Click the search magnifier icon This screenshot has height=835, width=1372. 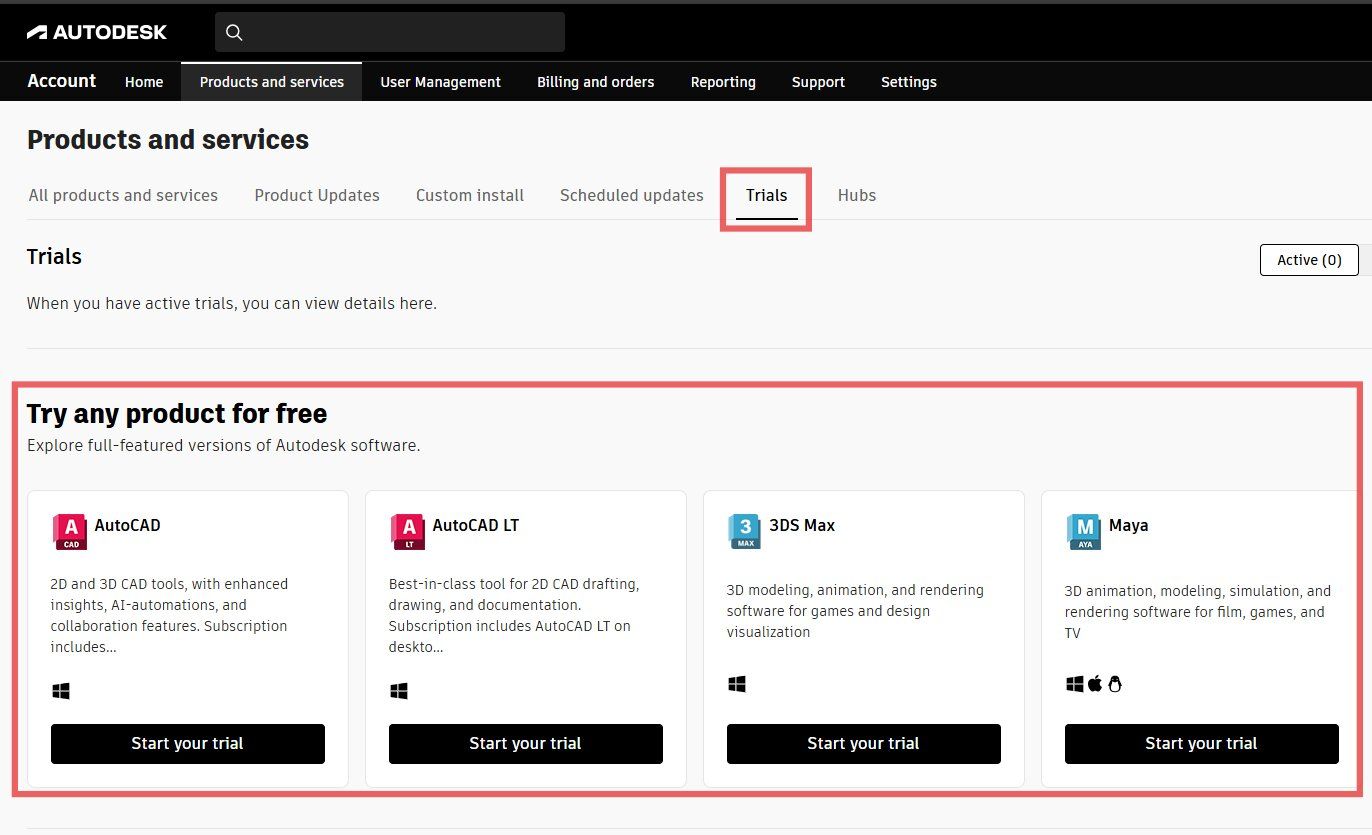234,33
